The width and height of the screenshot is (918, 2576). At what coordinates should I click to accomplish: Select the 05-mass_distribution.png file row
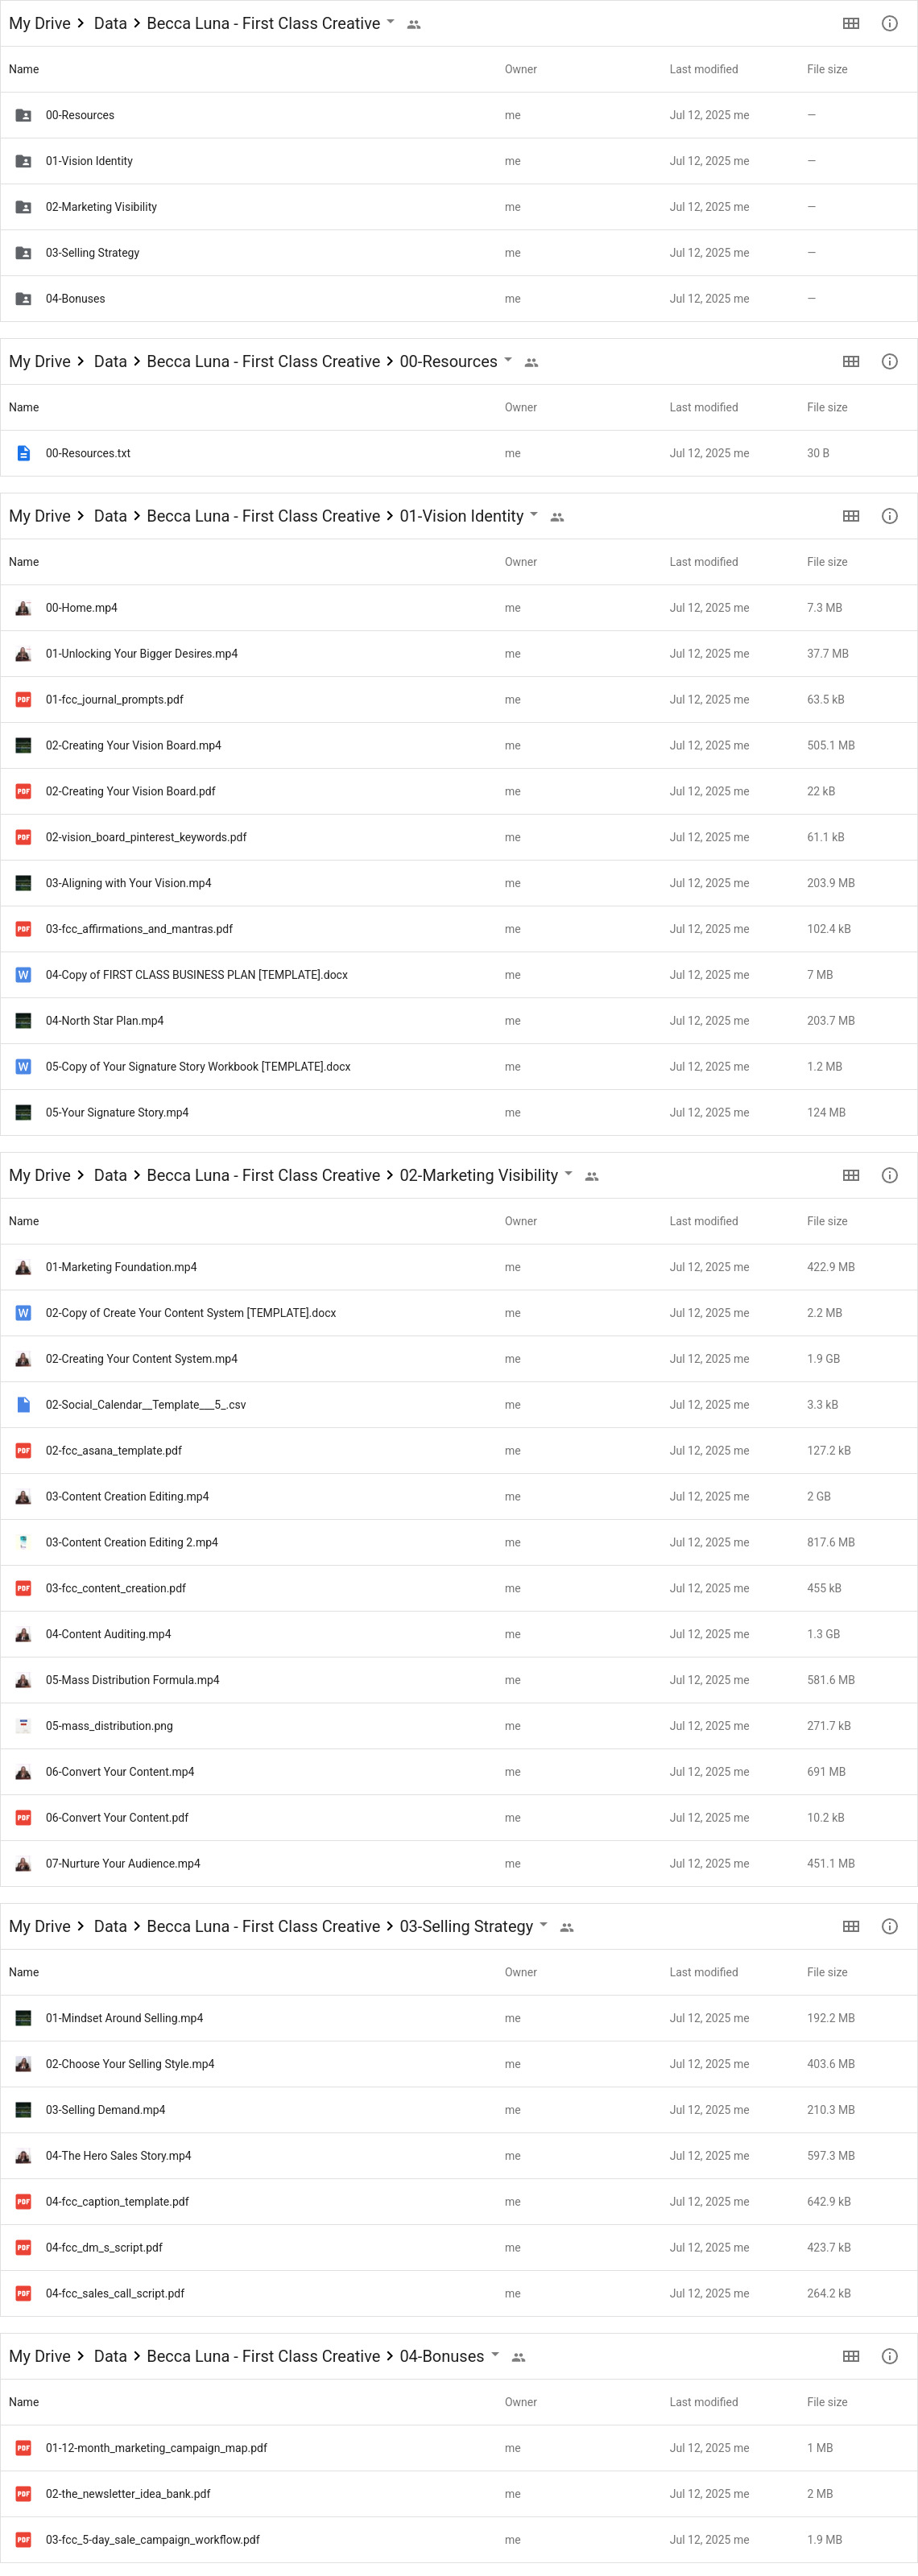(x=459, y=1726)
